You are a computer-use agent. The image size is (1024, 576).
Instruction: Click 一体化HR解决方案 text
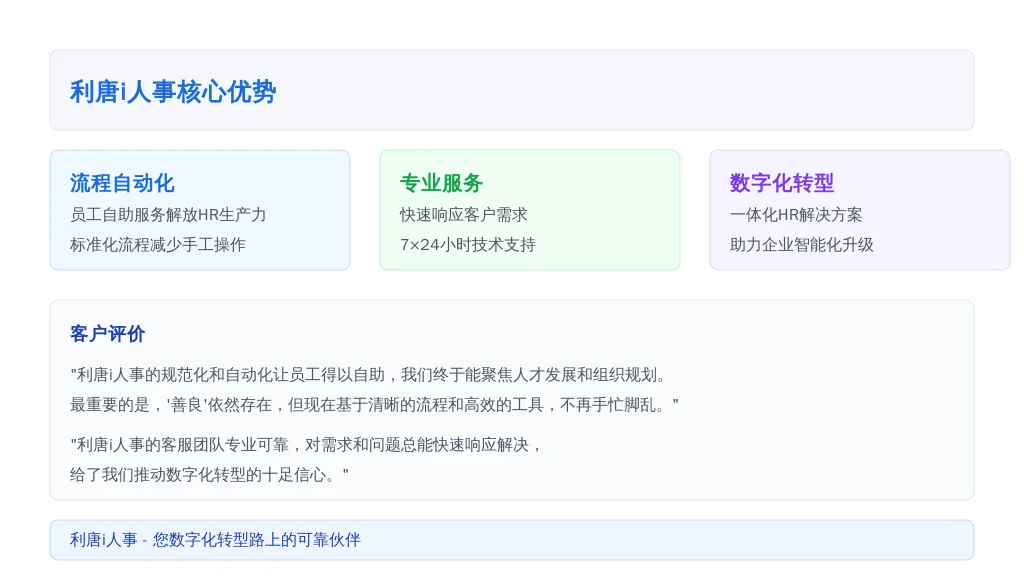point(796,215)
